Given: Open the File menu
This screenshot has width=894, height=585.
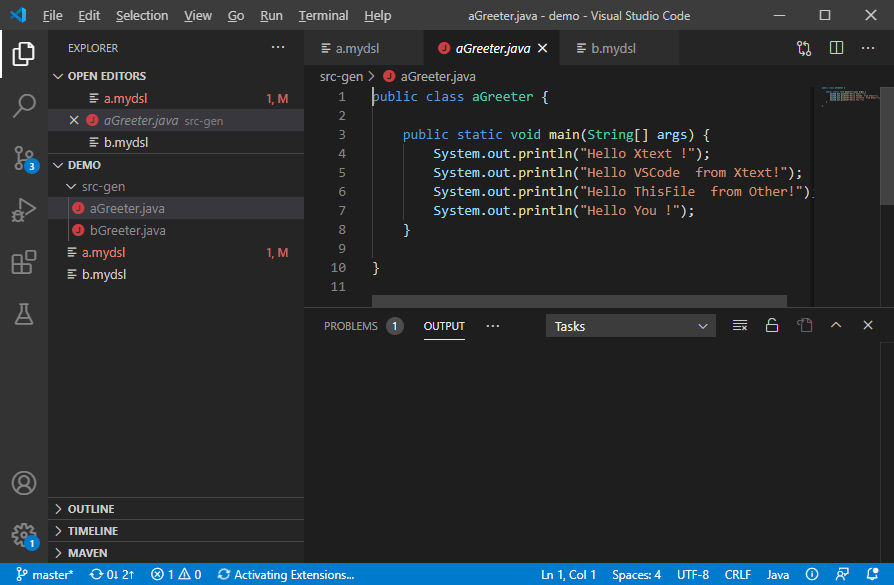Looking at the screenshot, I should (x=52, y=15).
